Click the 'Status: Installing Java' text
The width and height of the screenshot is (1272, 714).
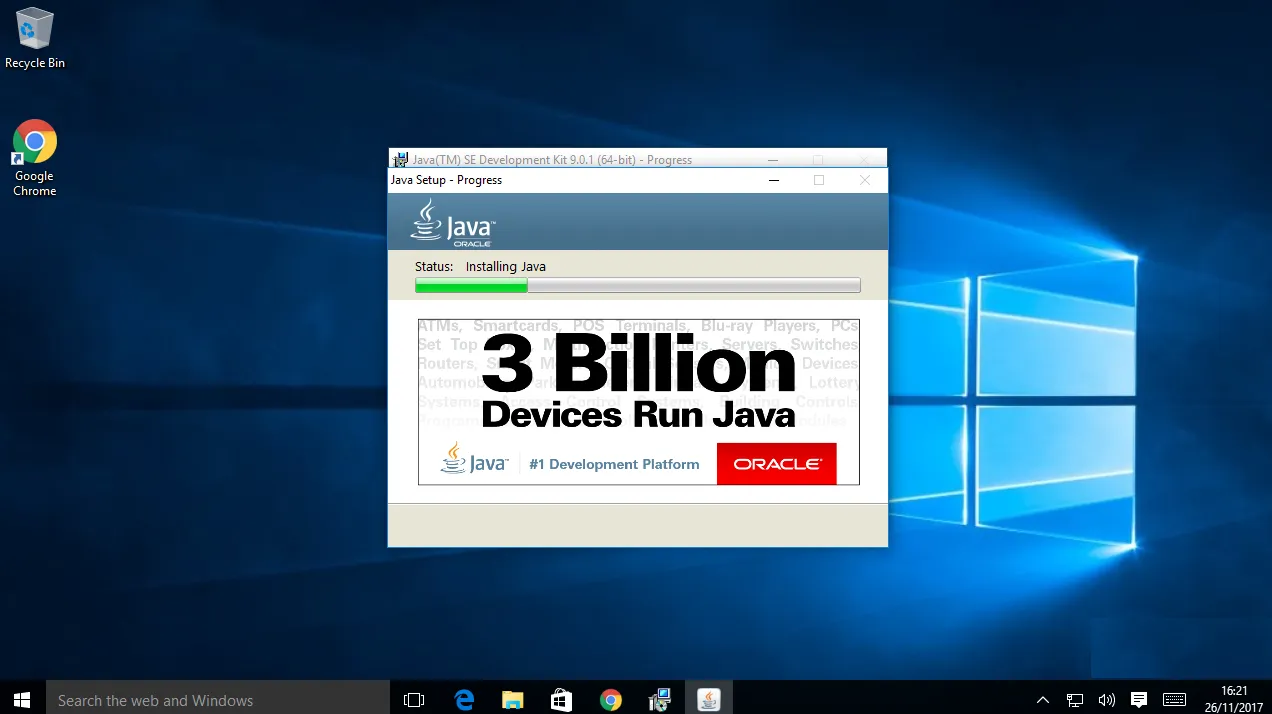click(x=481, y=267)
